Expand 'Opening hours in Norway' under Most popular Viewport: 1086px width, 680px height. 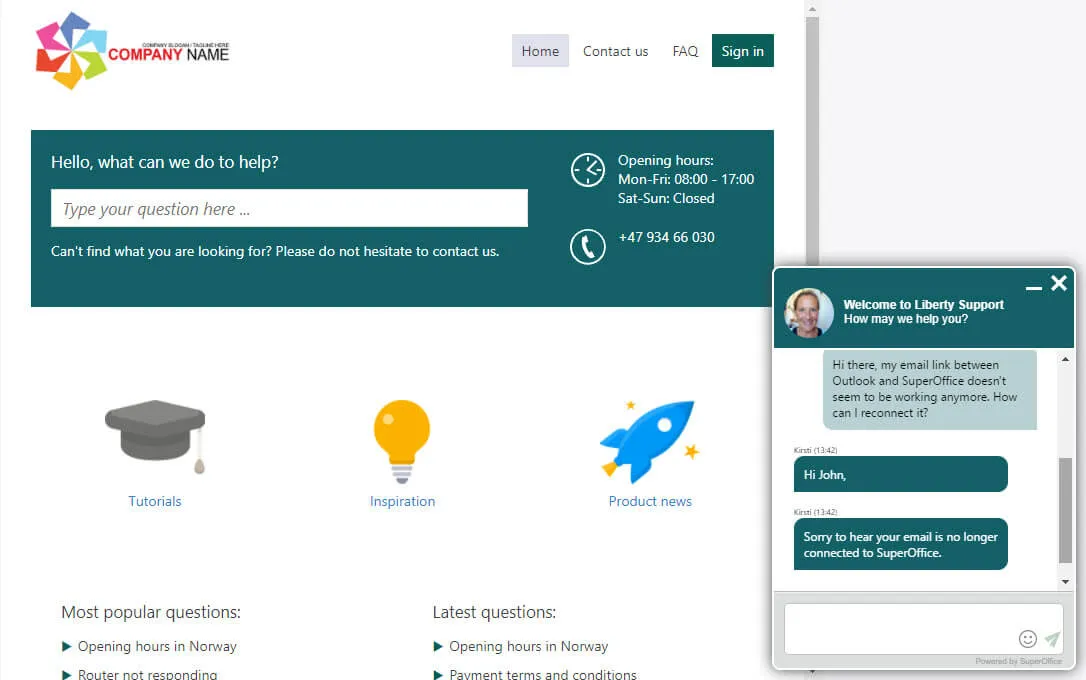(x=157, y=646)
